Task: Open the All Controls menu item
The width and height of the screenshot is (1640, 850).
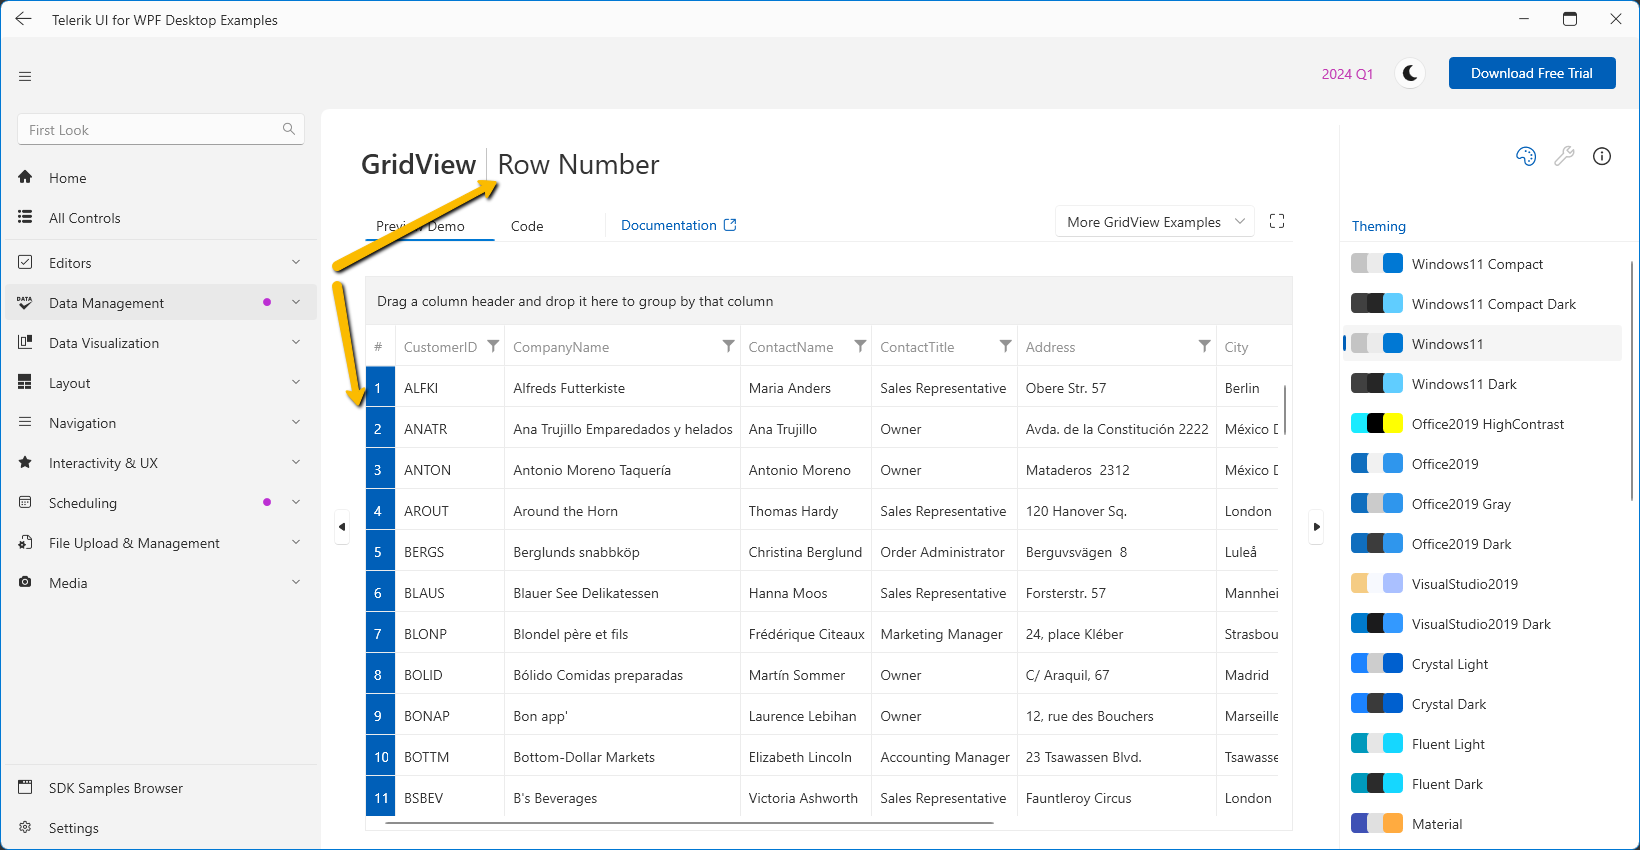Action: pyautogui.click(x=85, y=218)
